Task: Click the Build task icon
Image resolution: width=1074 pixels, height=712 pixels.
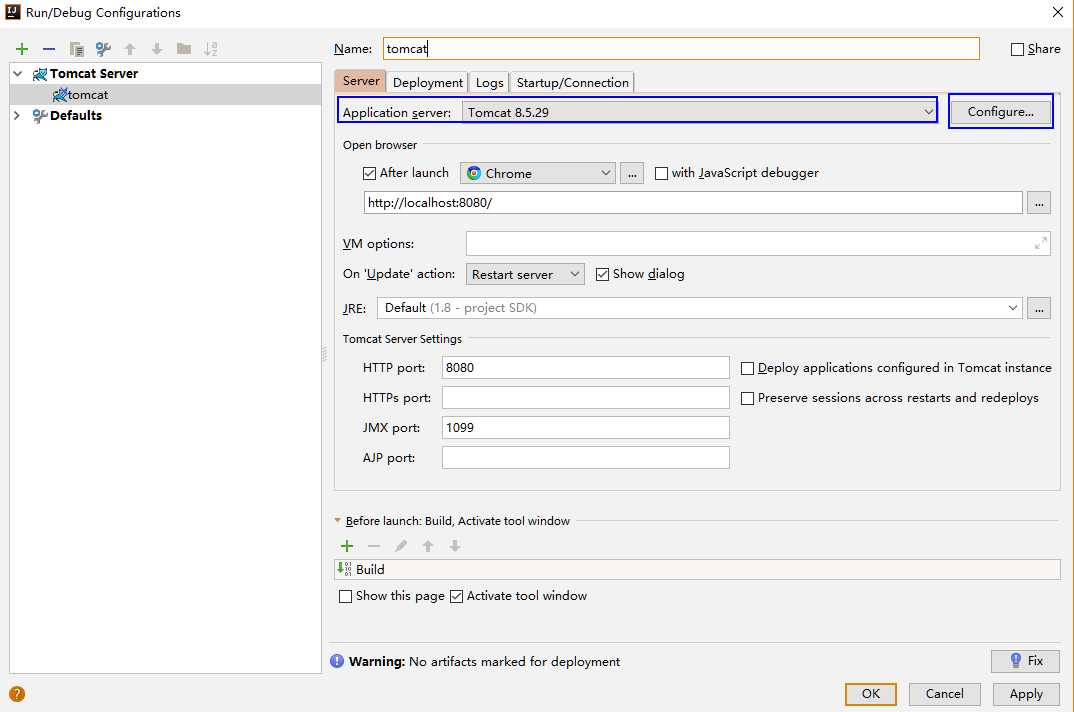Action: click(345, 569)
